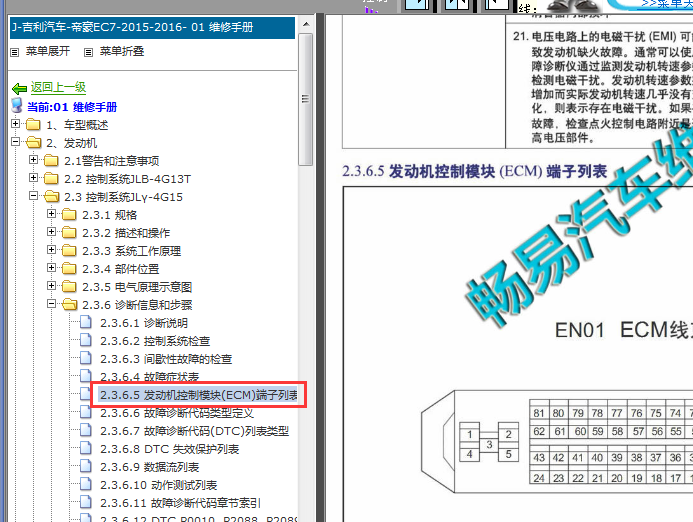
Task: Click the folder icon beside 2.2 控制系统JLB-4G13T
Action: click(x=51, y=179)
